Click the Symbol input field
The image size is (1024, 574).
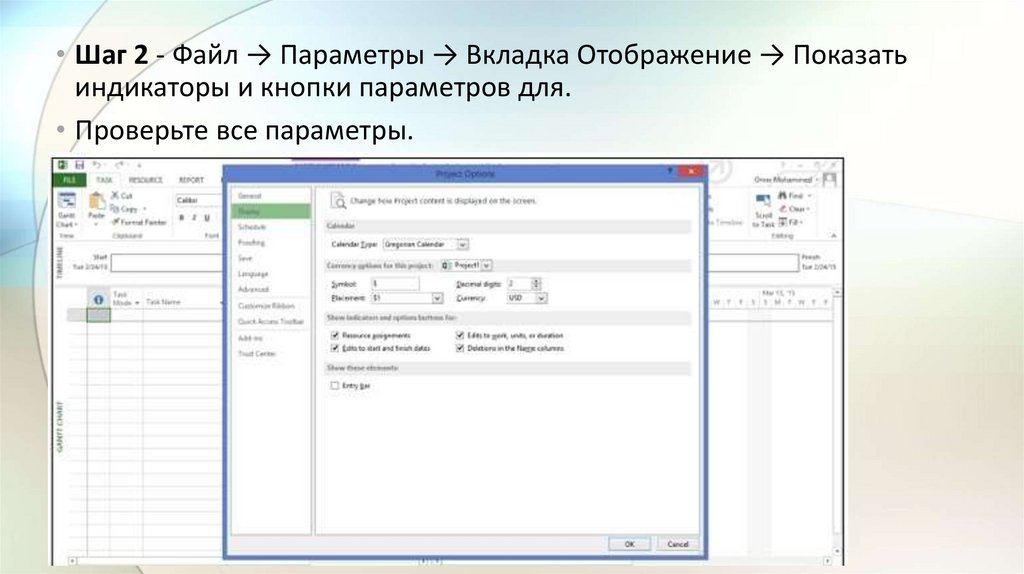pos(395,283)
